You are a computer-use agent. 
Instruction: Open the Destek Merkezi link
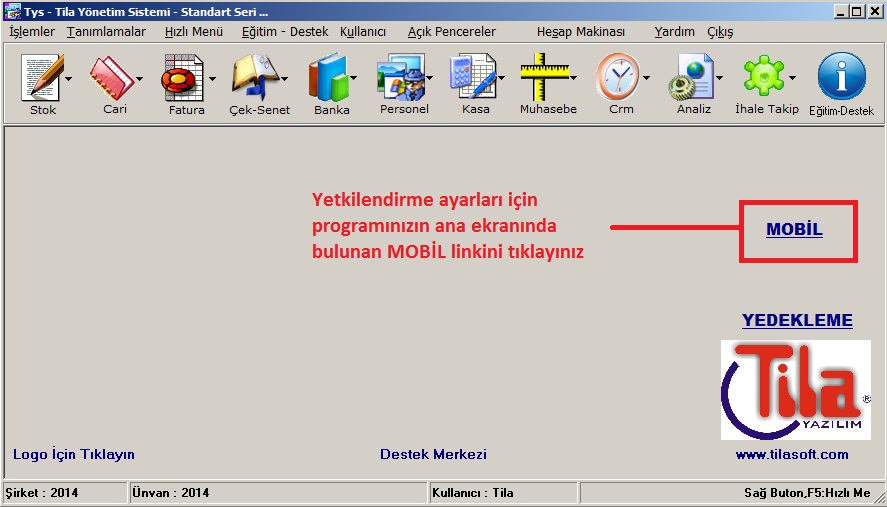click(x=433, y=454)
